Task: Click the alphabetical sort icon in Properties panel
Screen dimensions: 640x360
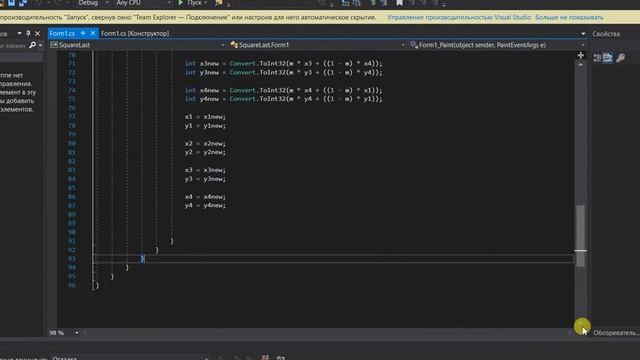Action: pyautogui.click(x=608, y=58)
